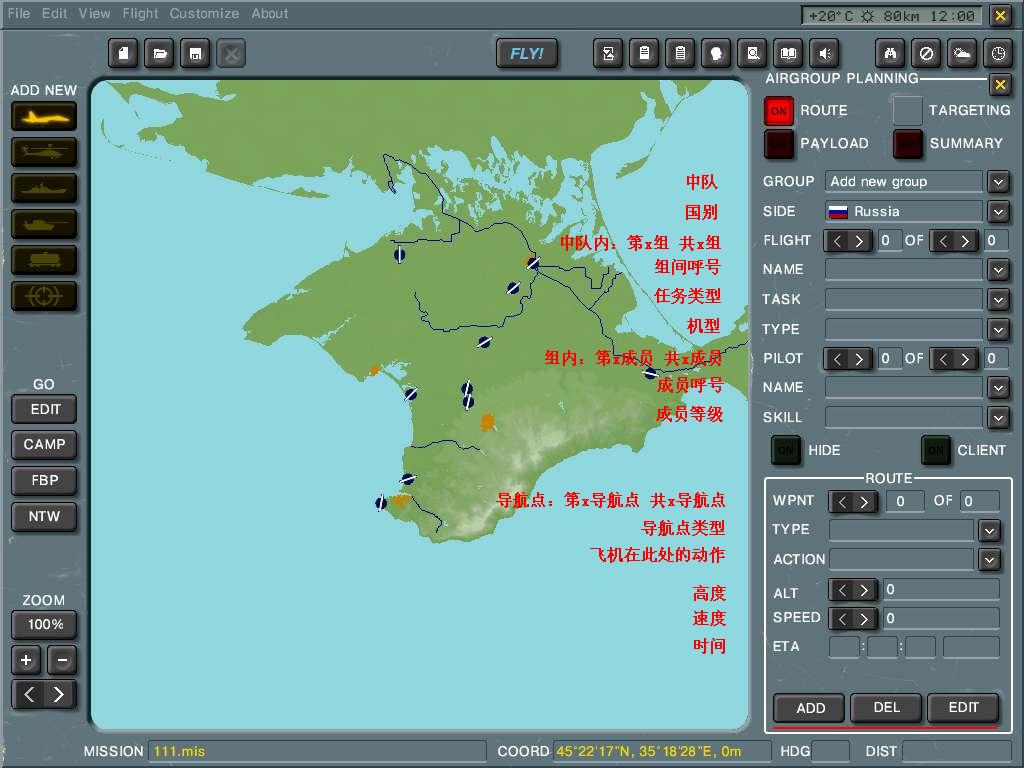Viewport: 1024px width, 768px height.
Task: Expand the TASK dropdown
Action: 998,300
